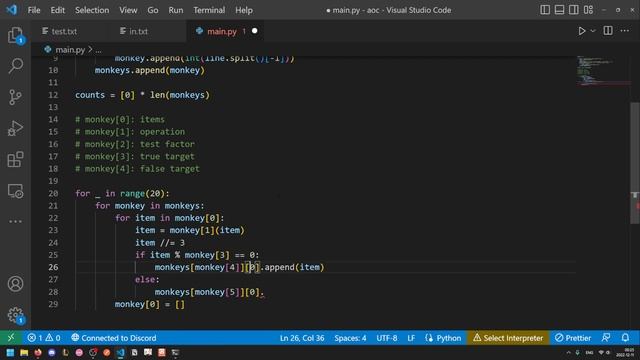The image size is (640, 360).
Task: Click the Prettier status bar item
Action: [x=573, y=338]
